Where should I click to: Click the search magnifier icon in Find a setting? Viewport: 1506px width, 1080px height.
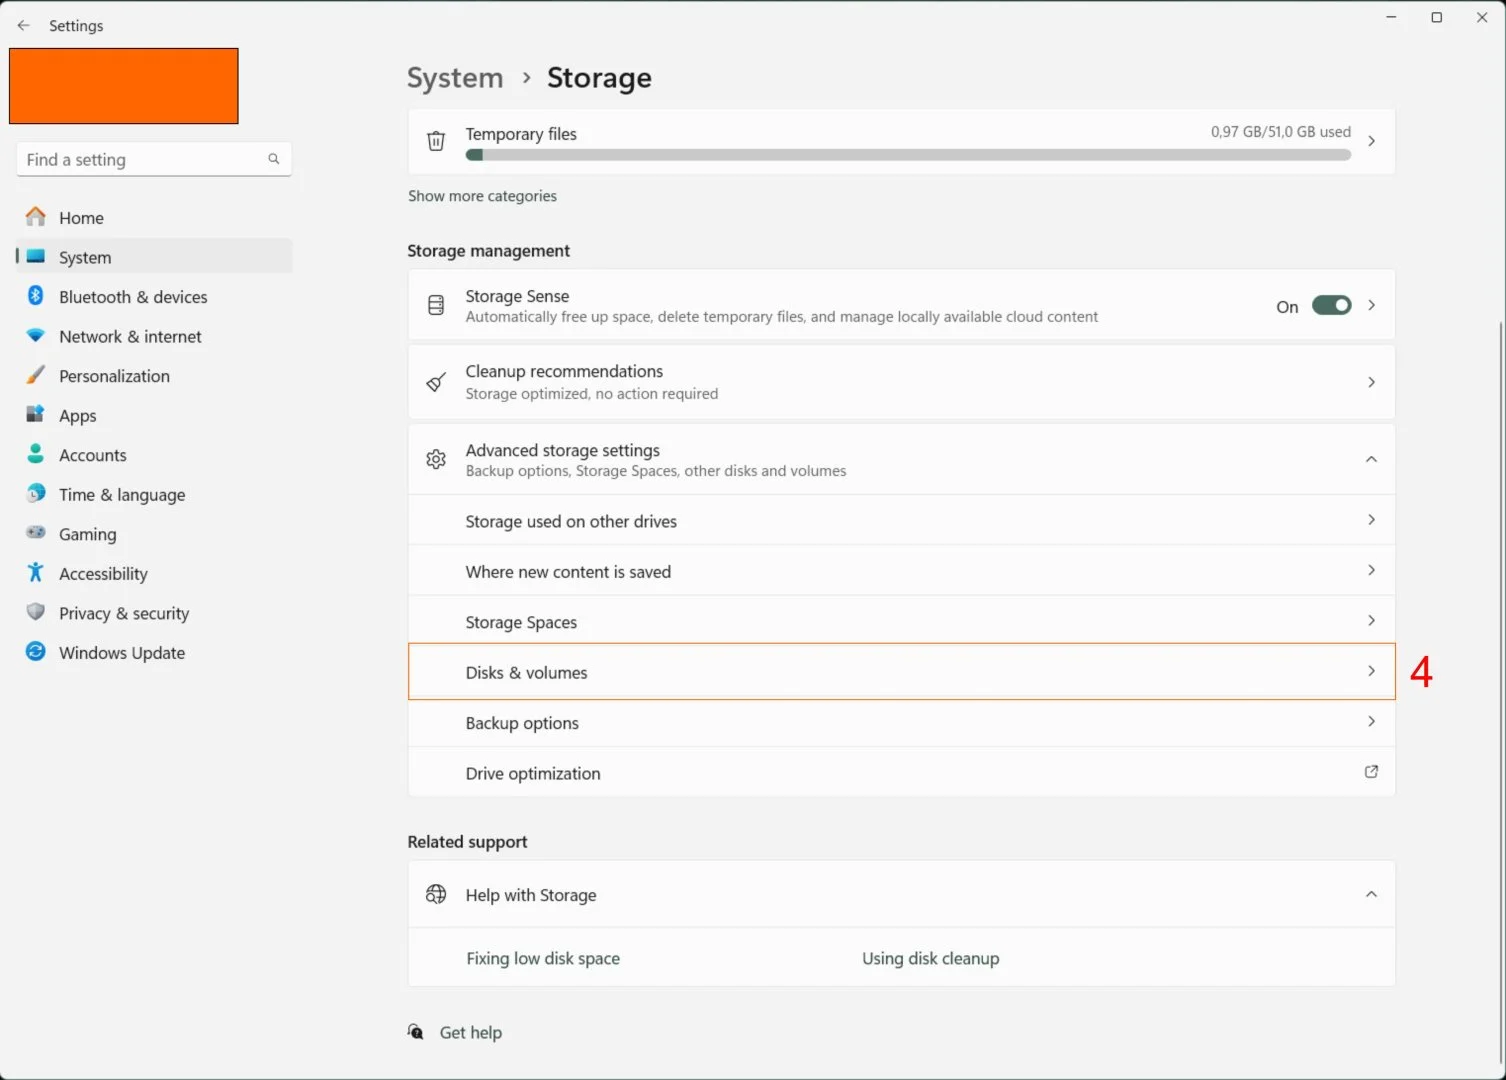273,159
